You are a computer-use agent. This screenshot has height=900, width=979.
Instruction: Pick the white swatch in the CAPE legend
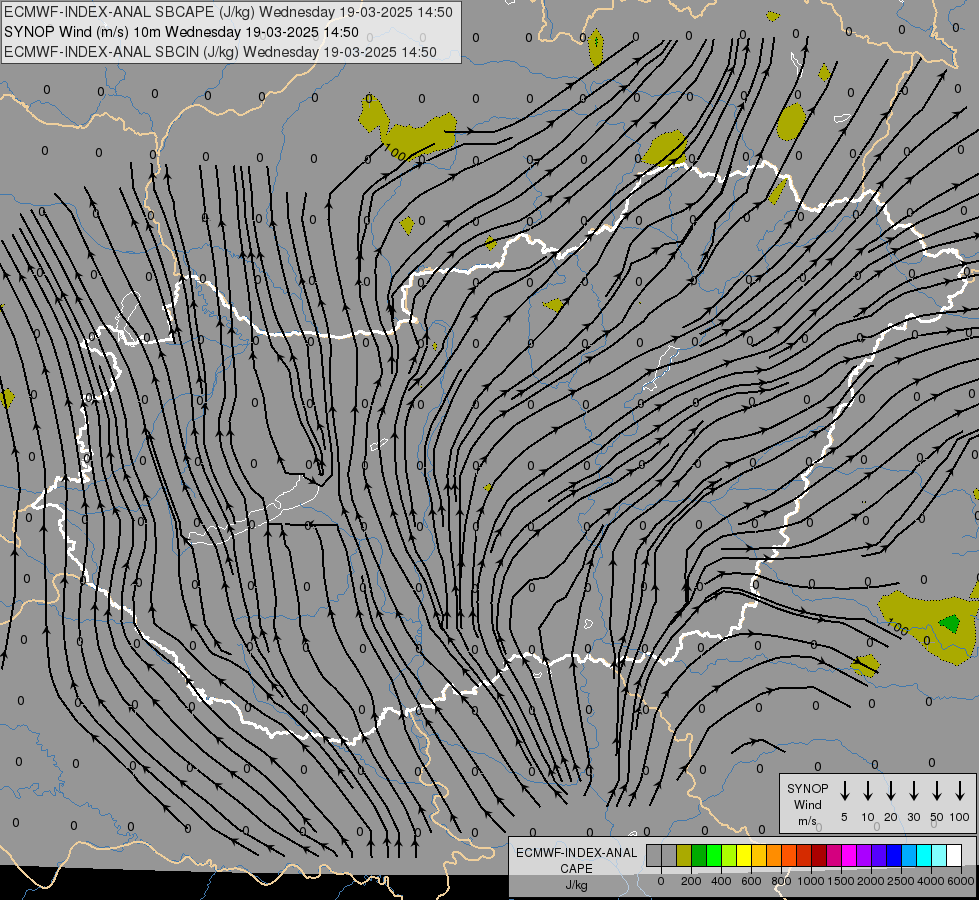click(x=954, y=855)
